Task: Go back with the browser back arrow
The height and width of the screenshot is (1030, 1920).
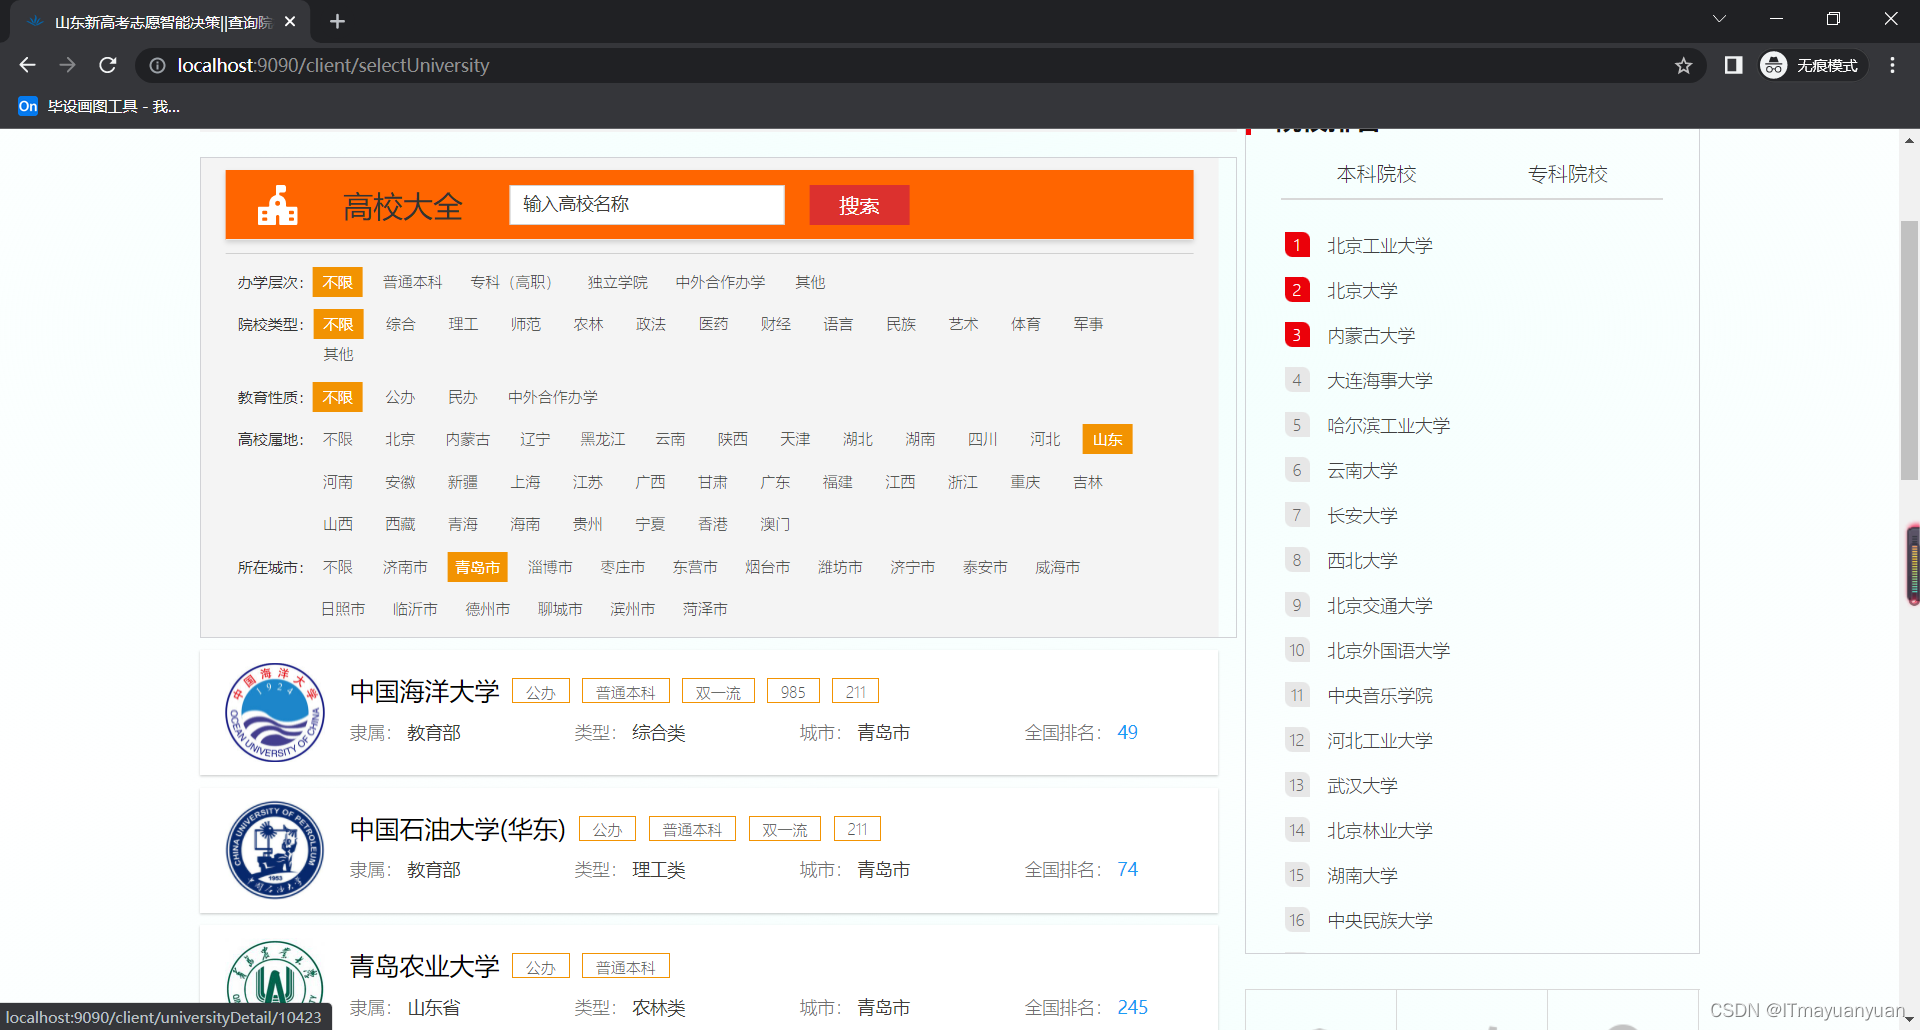Action: tap(27, 65)
